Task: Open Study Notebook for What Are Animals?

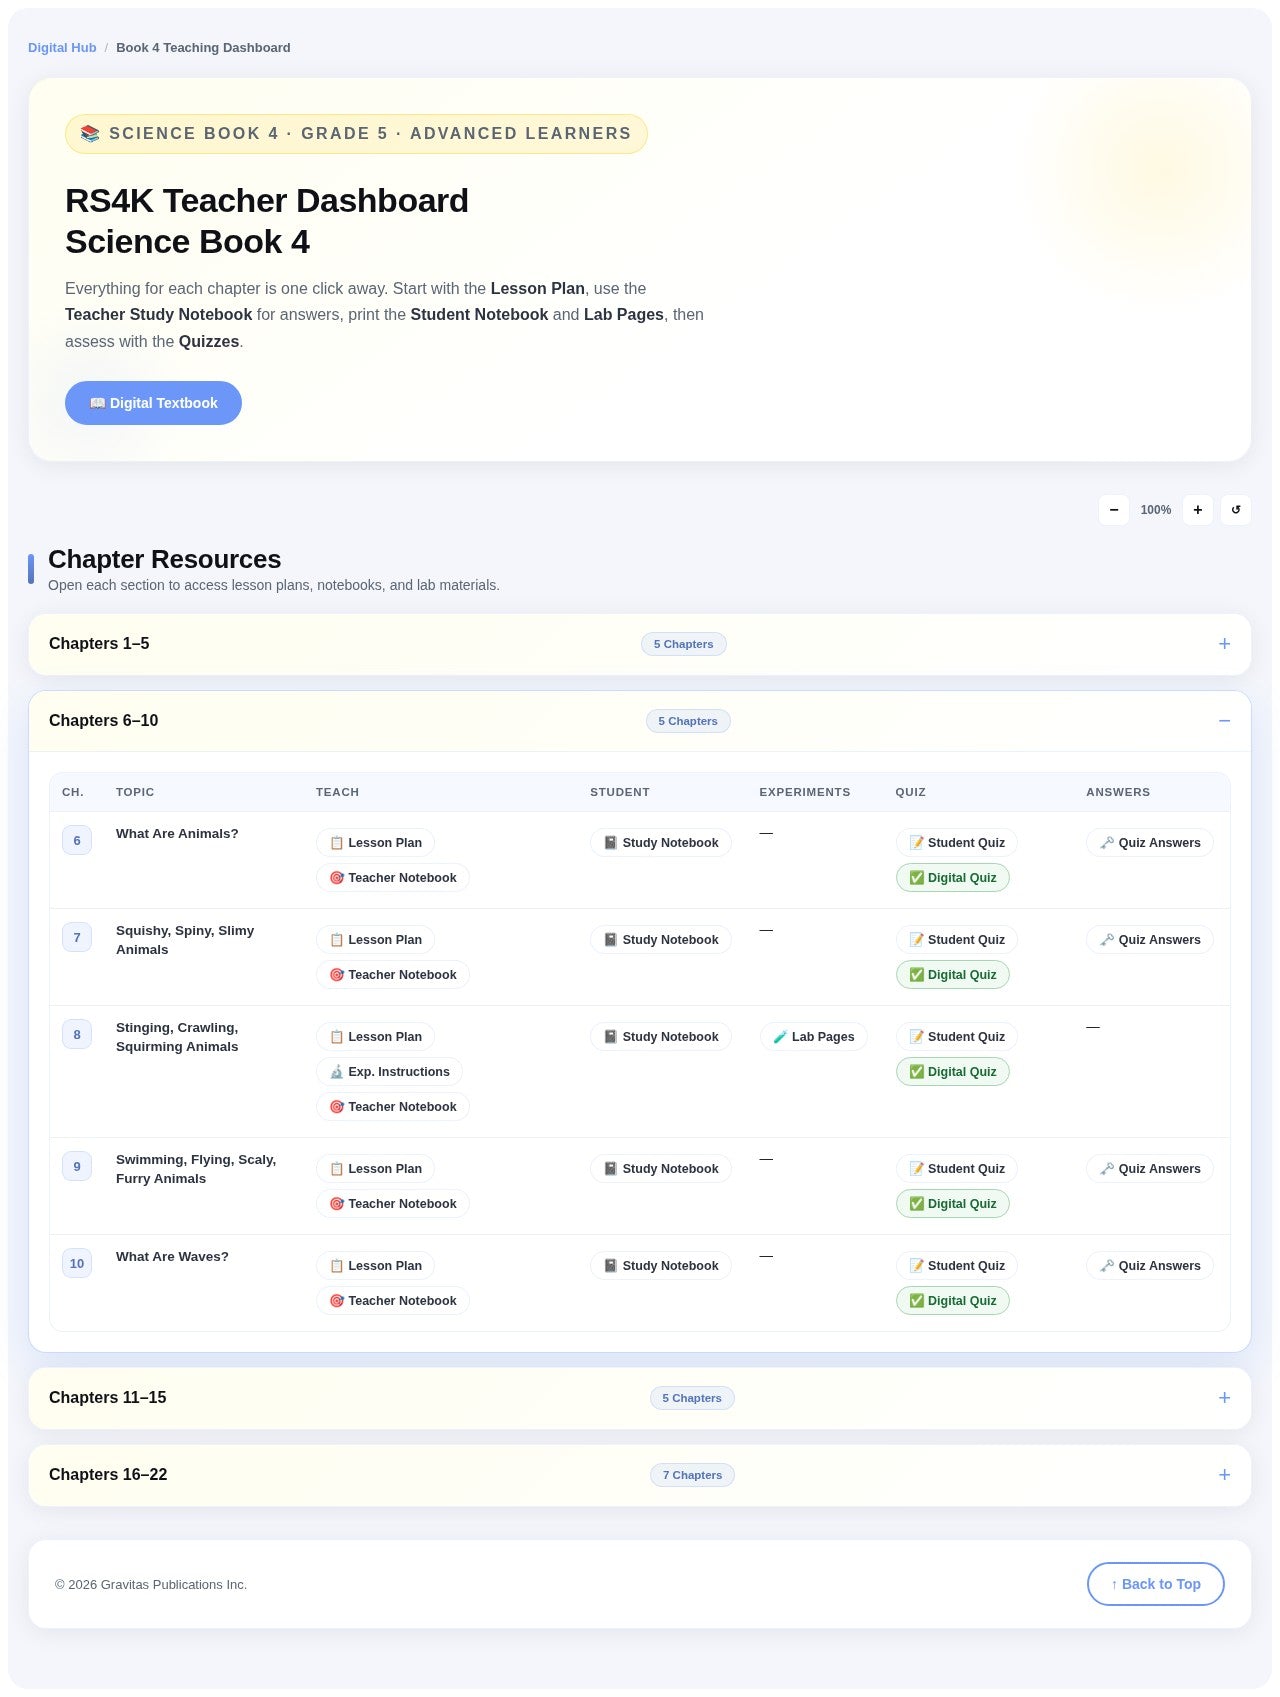Action: (x=661, y=843)
